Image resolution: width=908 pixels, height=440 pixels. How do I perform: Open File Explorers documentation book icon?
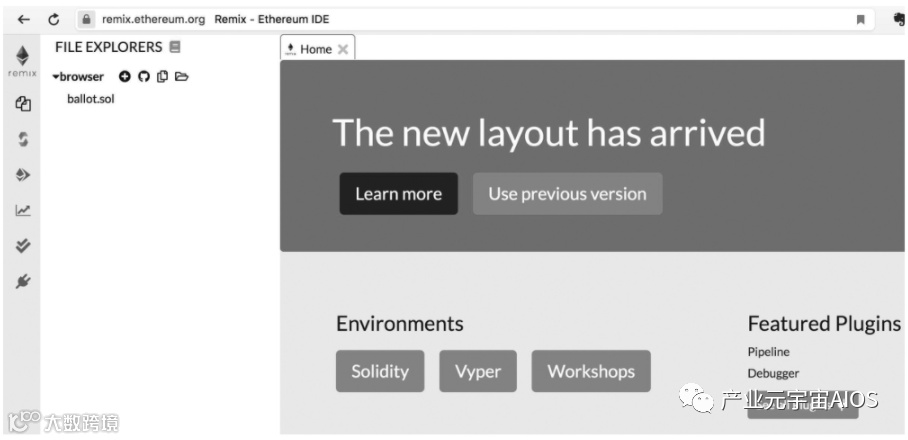[x=175, y=47]
